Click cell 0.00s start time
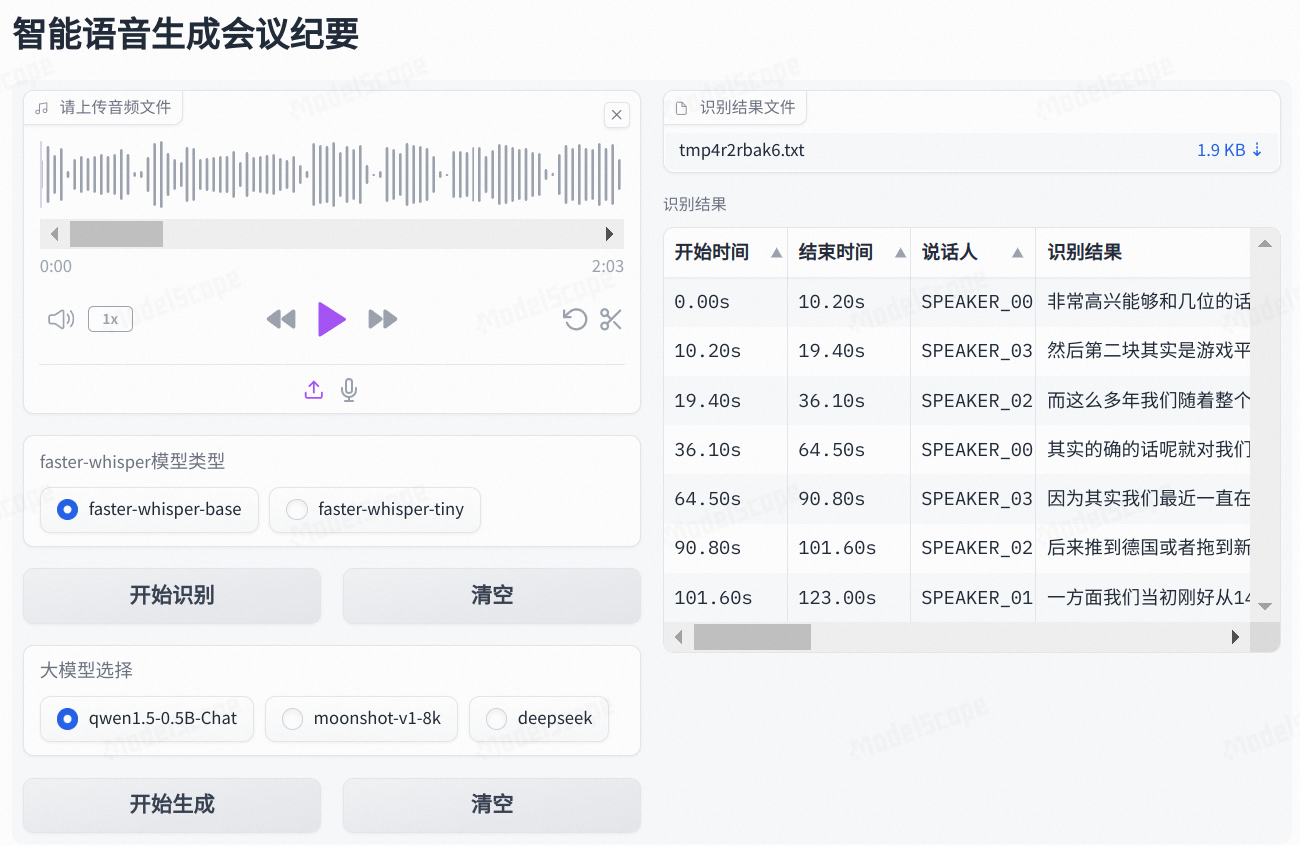1300x846 pixels. coord(726,302)
